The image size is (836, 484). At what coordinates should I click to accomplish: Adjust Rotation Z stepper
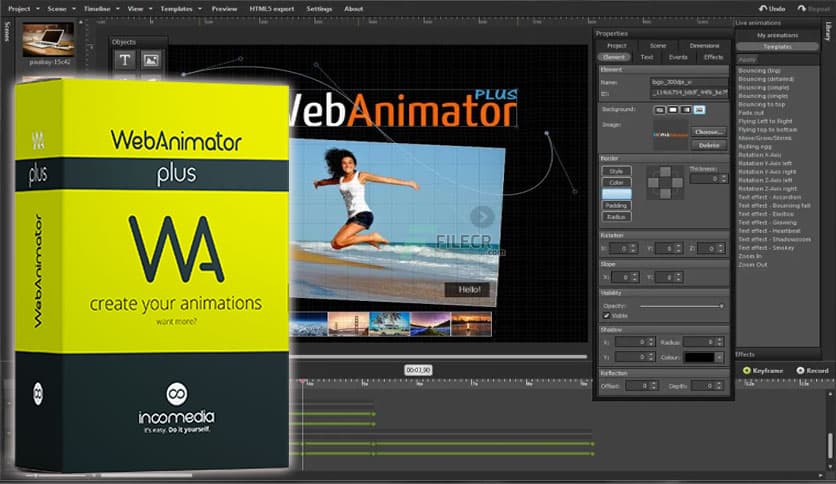pos(721,248)
